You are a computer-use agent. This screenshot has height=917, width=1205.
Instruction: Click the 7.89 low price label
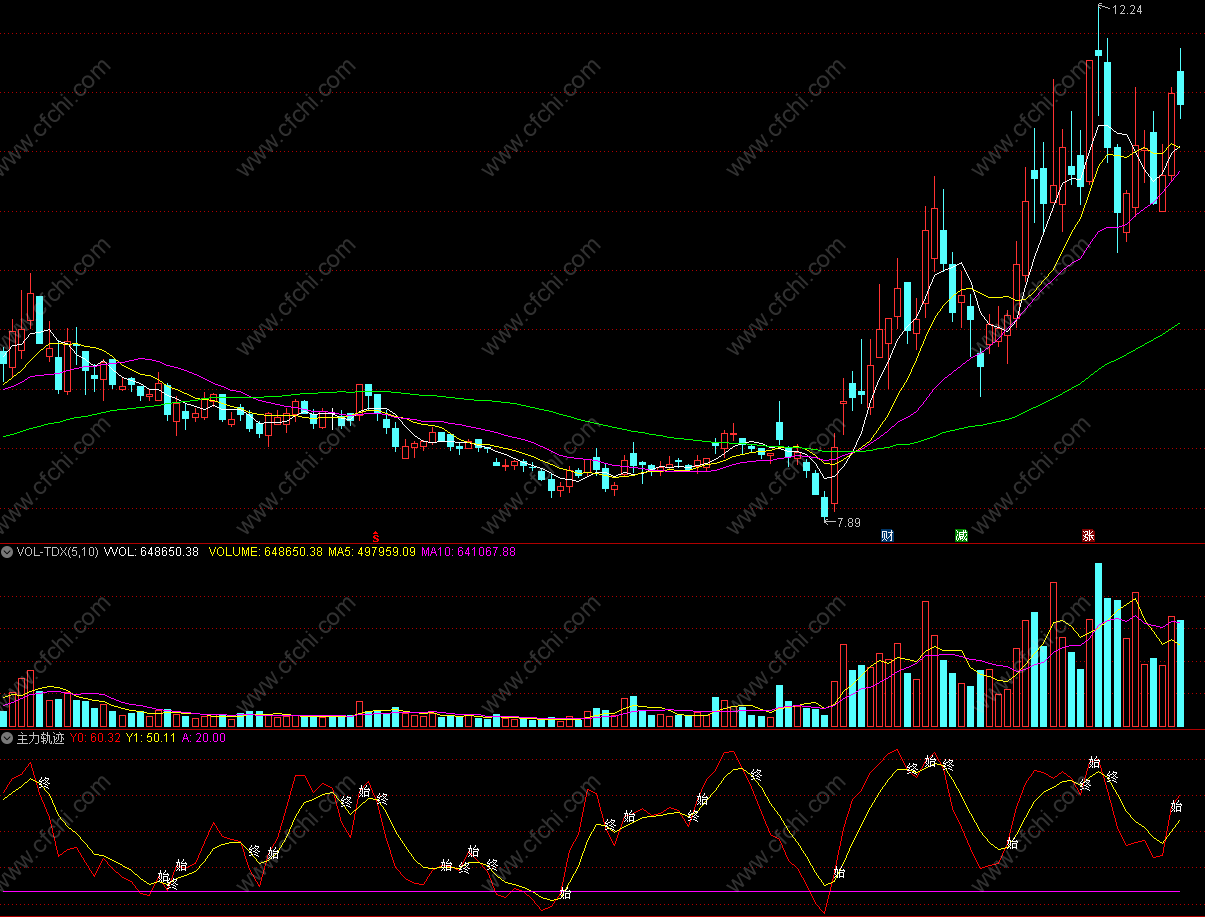[x=848, y=523]
